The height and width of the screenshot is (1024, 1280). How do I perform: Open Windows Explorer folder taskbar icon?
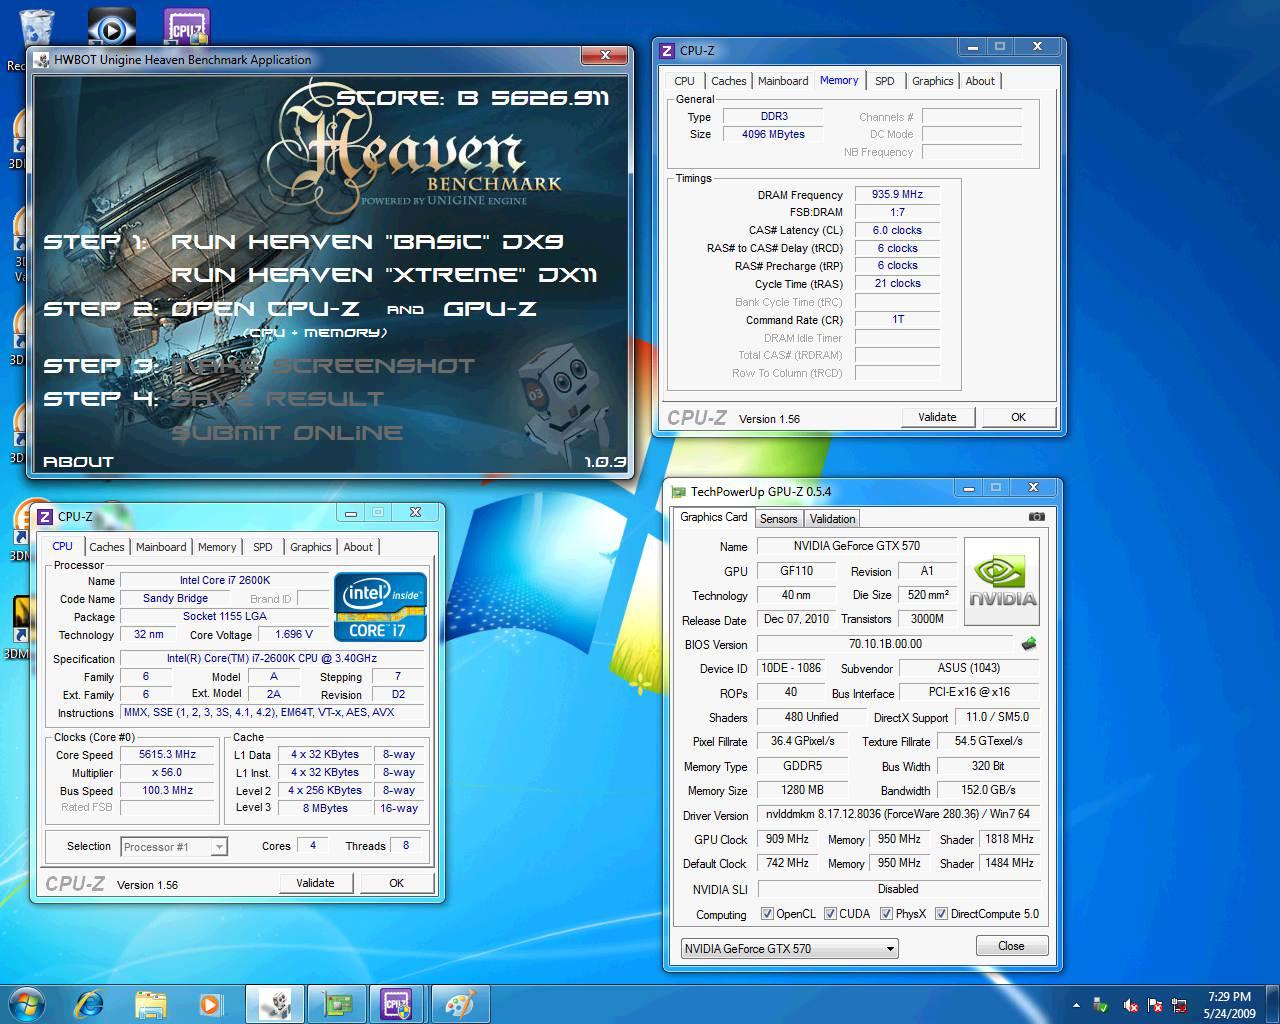point(150,1003)
